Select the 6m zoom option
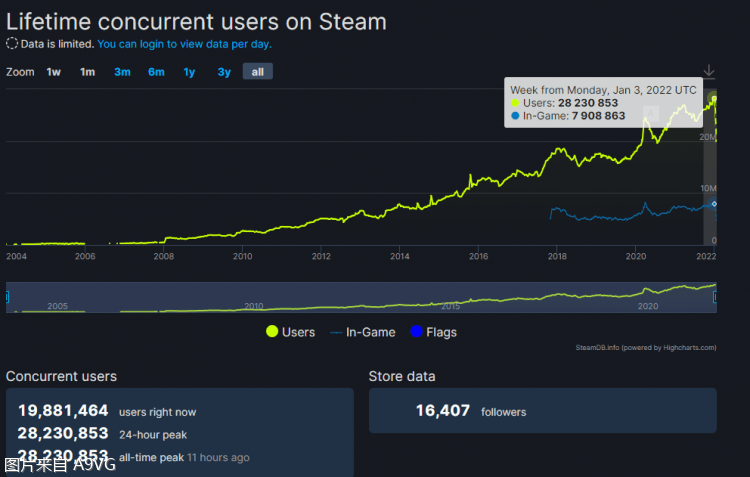 pos(156,72)
